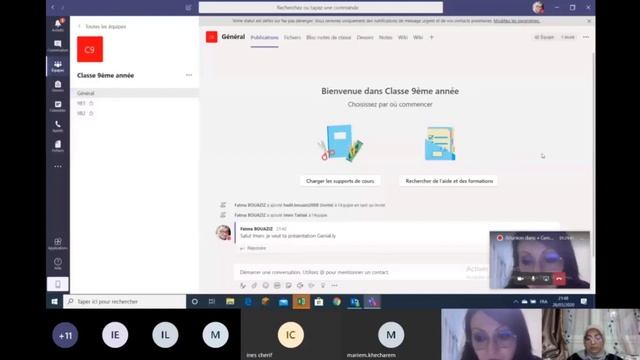The height and width of the screenshot is (360, 640).
Task: Click the mobile app download icon
Action: (x=58, y=284)
